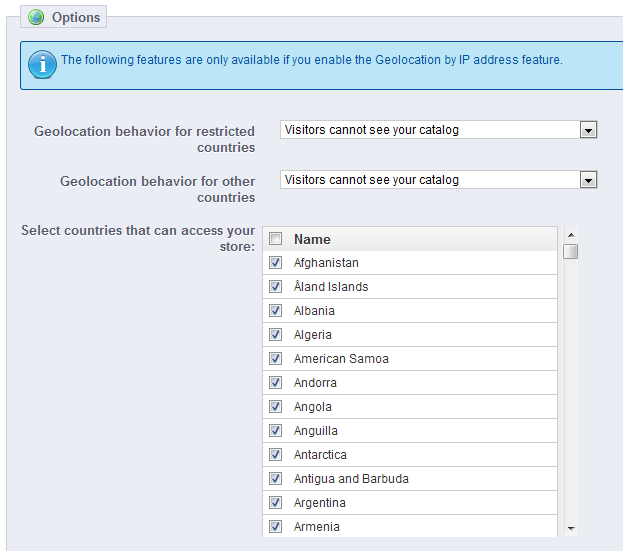The width and height of the screenshot is (623, 551).
Task: Select the Angola country name
Action: (313, 407)
